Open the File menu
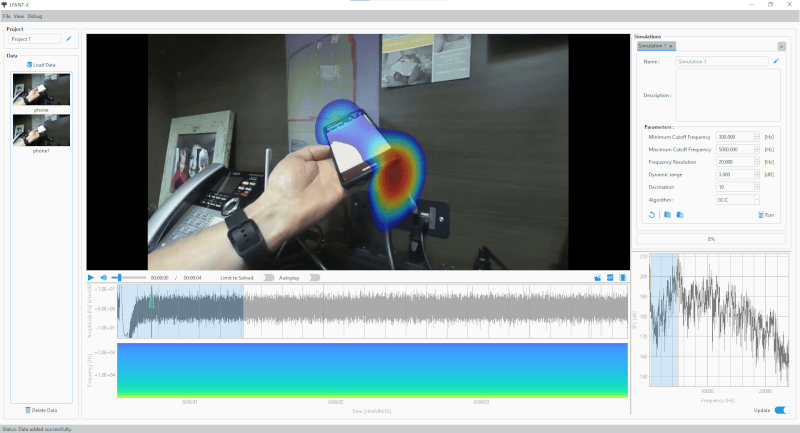The image size is (800, 433). (7, 16)
